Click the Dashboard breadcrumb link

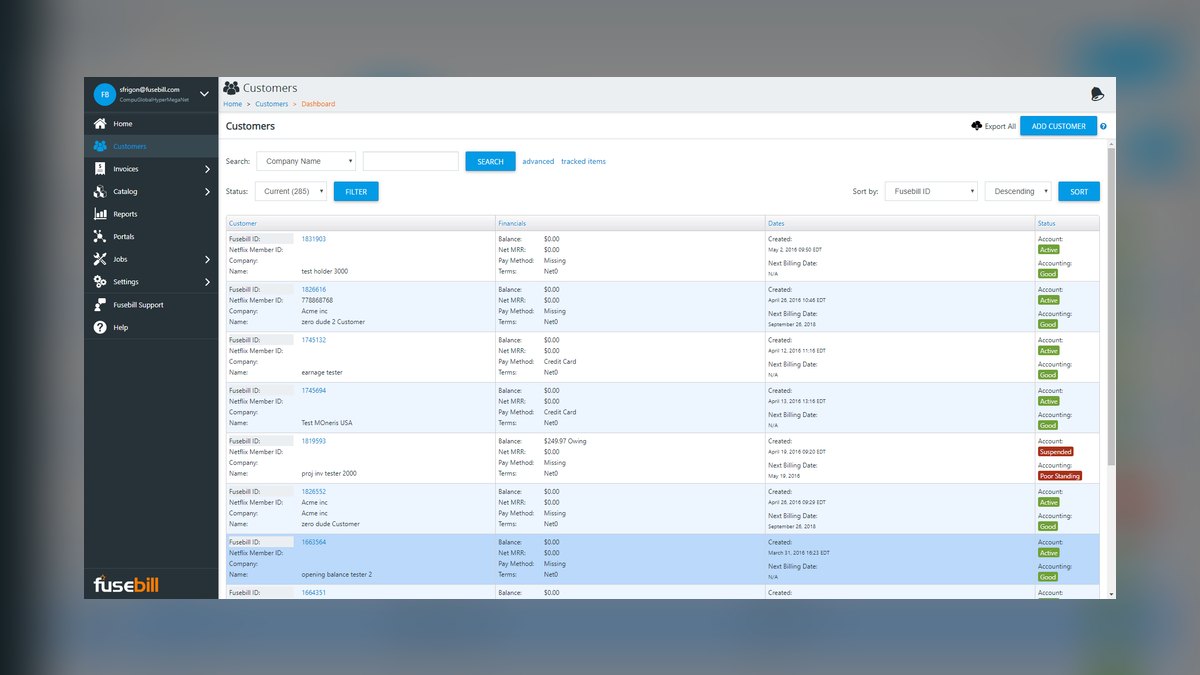318,104
